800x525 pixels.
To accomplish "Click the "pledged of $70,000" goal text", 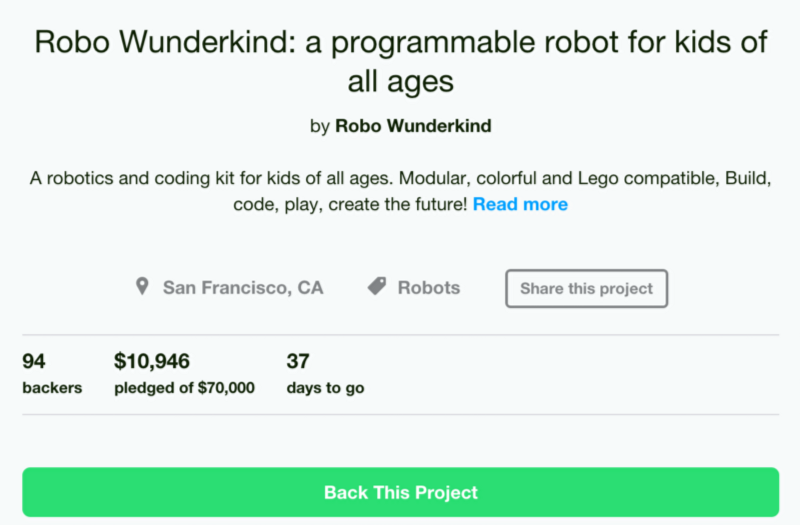I will click(184, 388).
